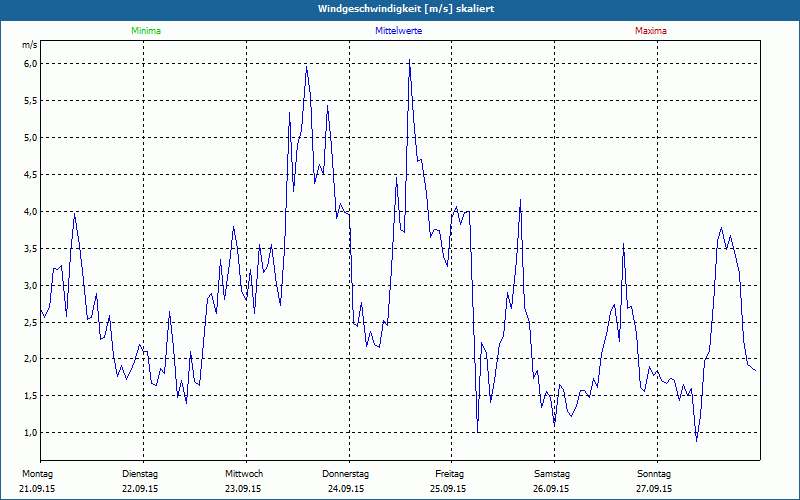Click the 1,5 y-axis value
The image size is (800, 500).
click(x=31, y=396)
